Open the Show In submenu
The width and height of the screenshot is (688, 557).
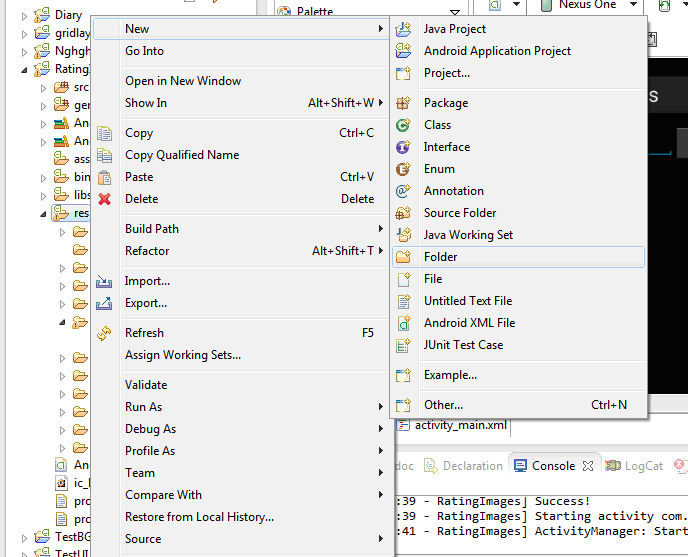240,103
